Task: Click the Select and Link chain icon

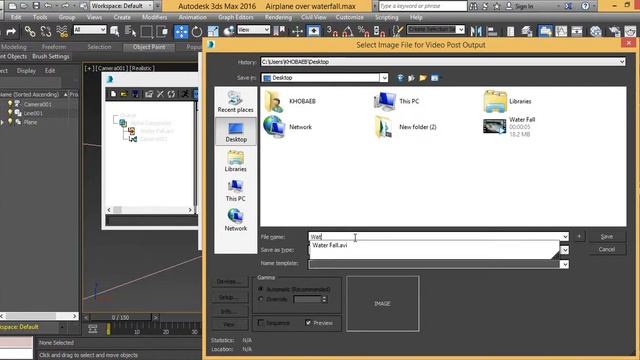Action: (x=29, y=31)
